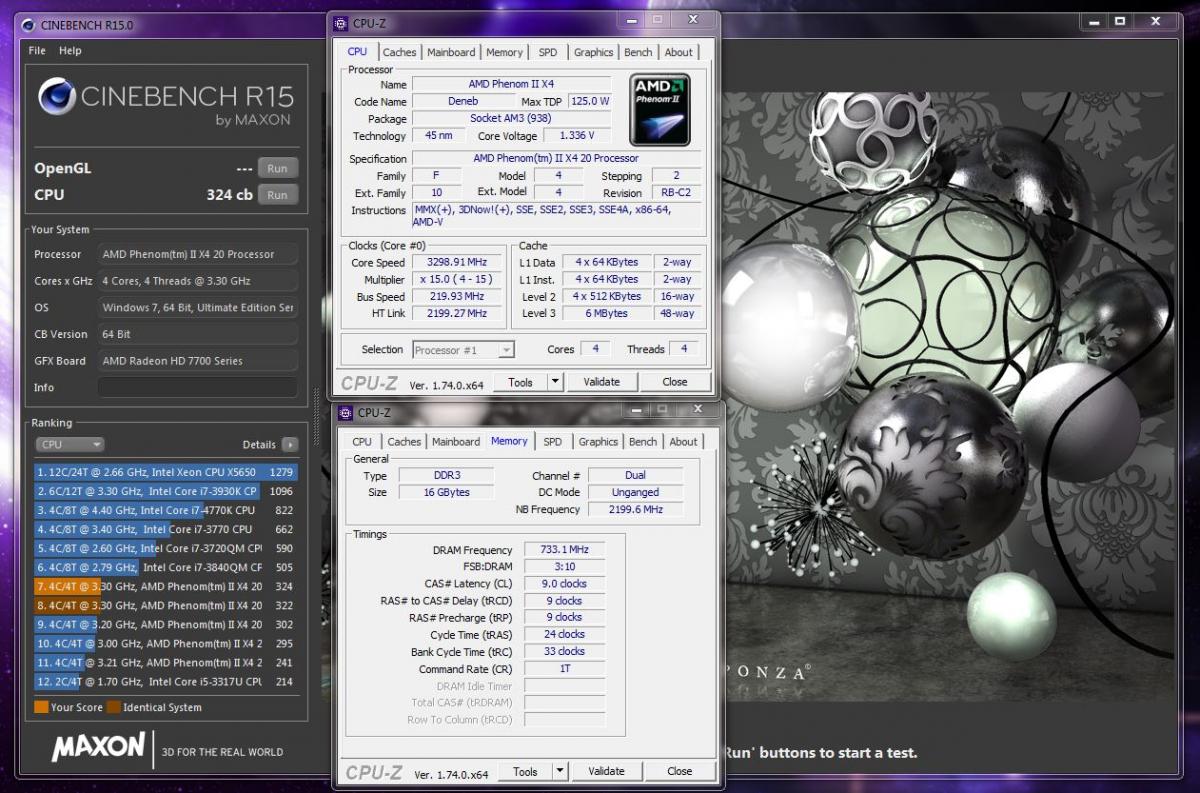Select Memory tab in bottom CPU-Z window
Screen dimensions: 1200x793
[509, 441]
